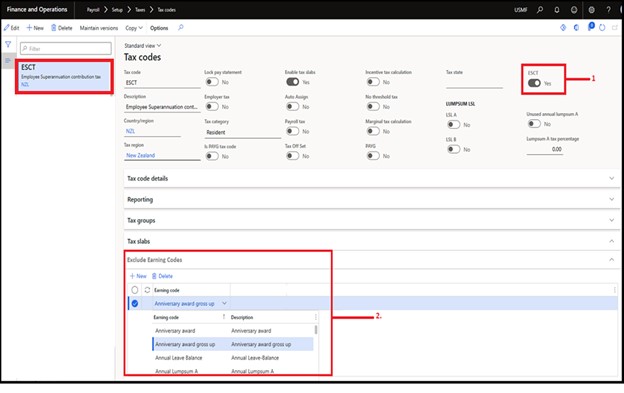The width and height of the screenshot is (624, 393).
Task: Open the attachments icon with badge
Action: [591, 27]
